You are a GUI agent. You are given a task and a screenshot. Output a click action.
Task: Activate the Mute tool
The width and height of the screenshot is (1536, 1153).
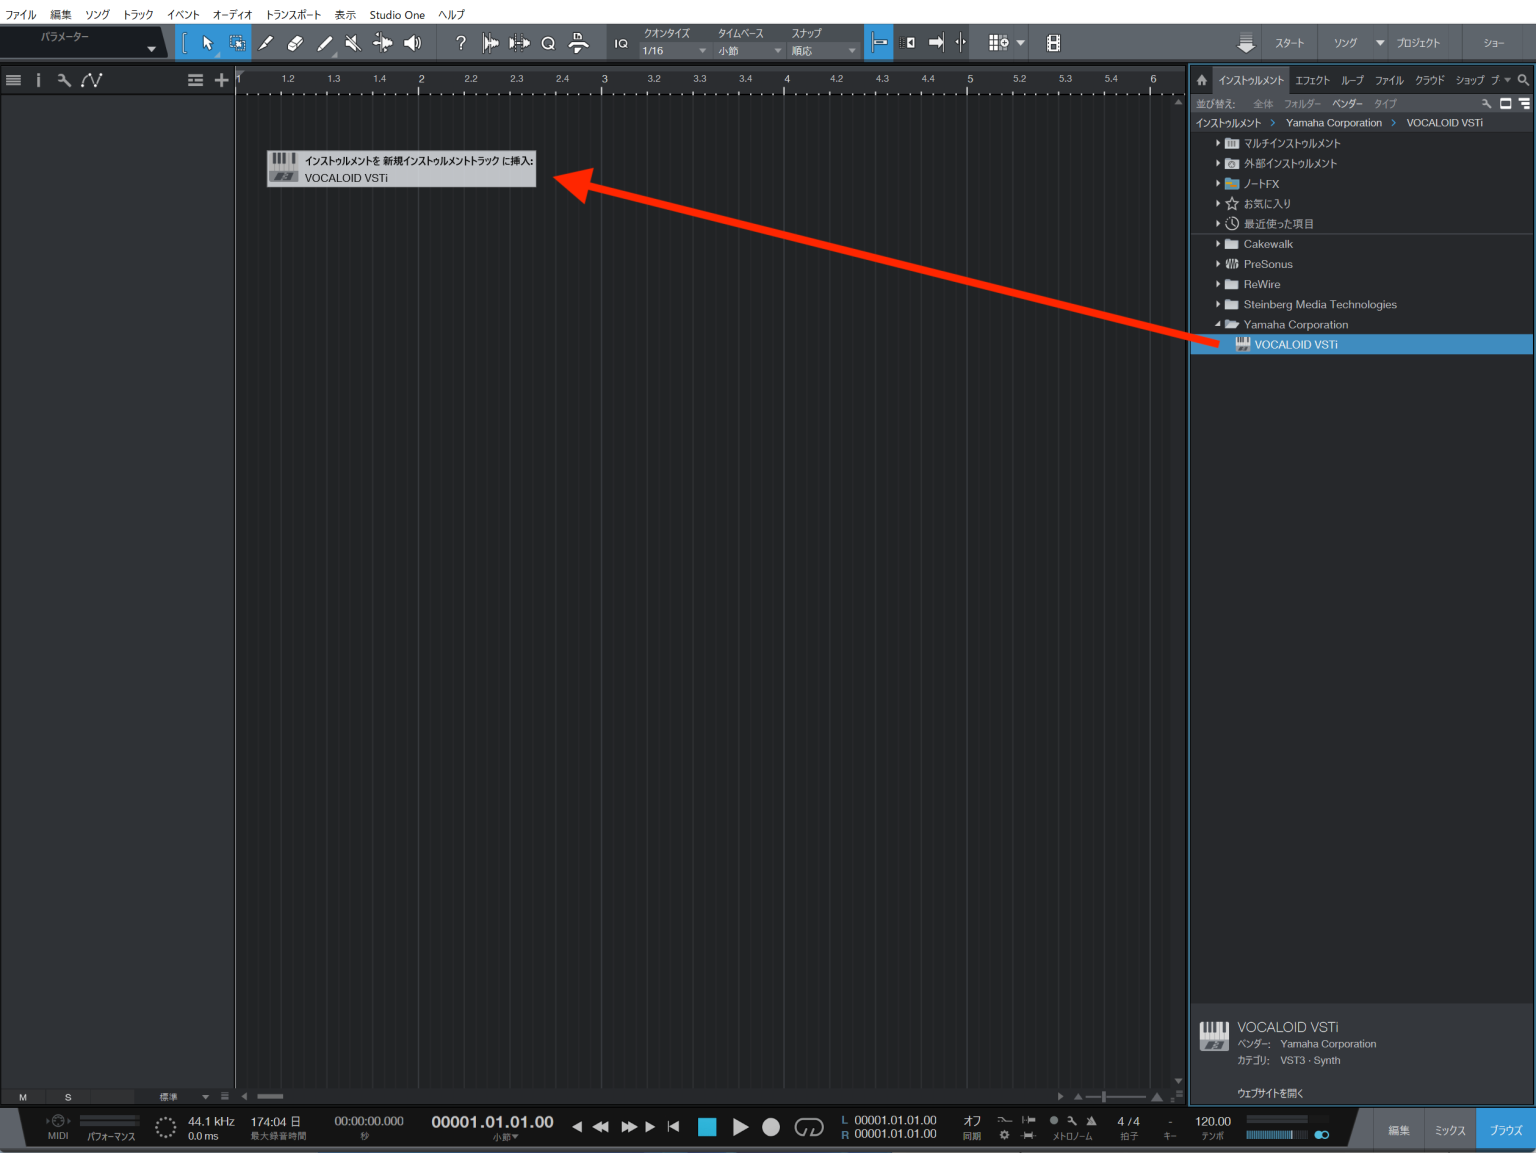click(352, 43)
